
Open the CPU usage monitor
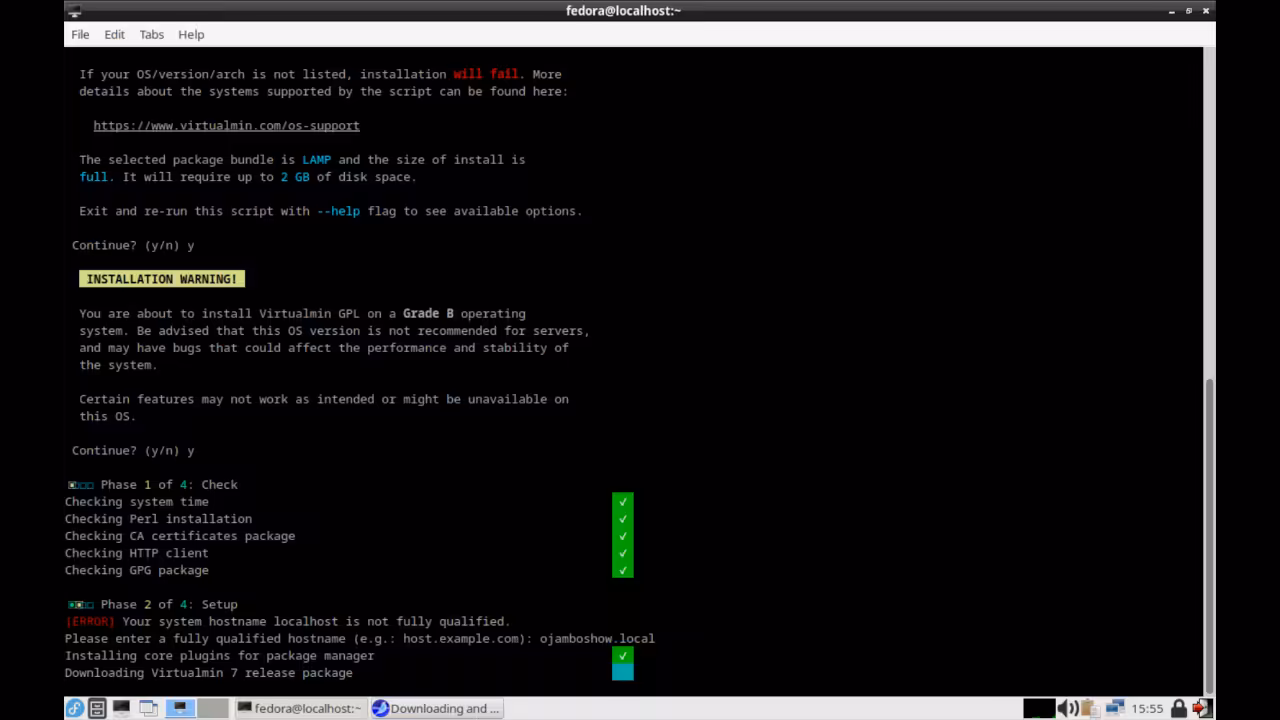(1039, 708)
